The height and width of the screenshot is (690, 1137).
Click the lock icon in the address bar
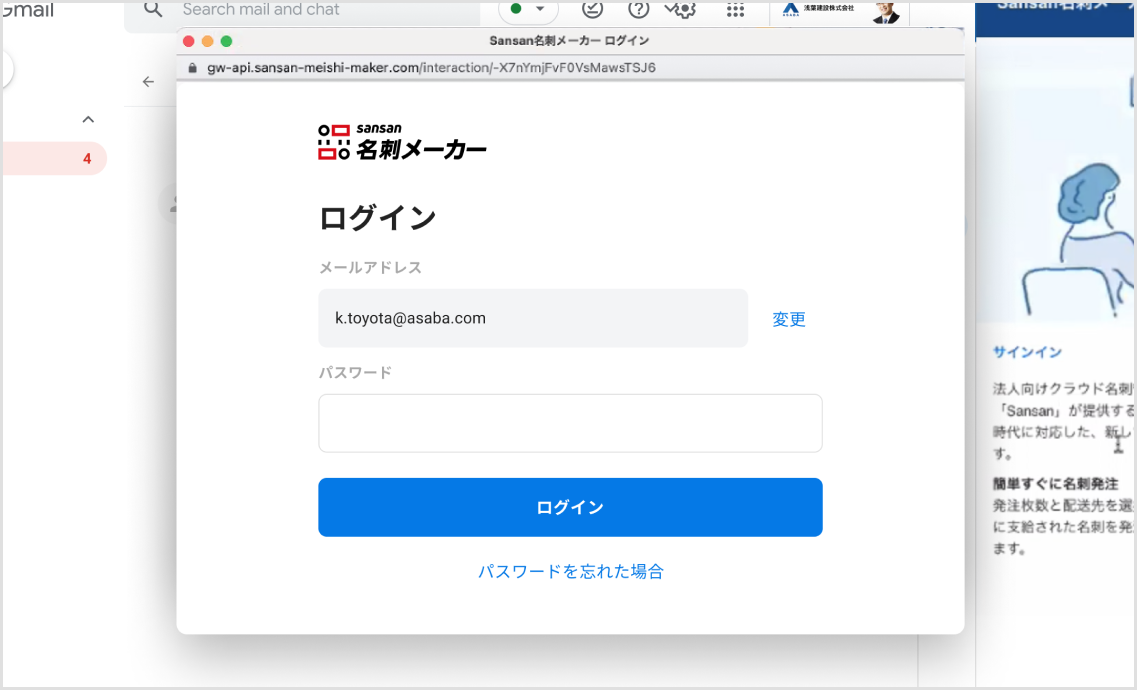click(x=192, y=68)
